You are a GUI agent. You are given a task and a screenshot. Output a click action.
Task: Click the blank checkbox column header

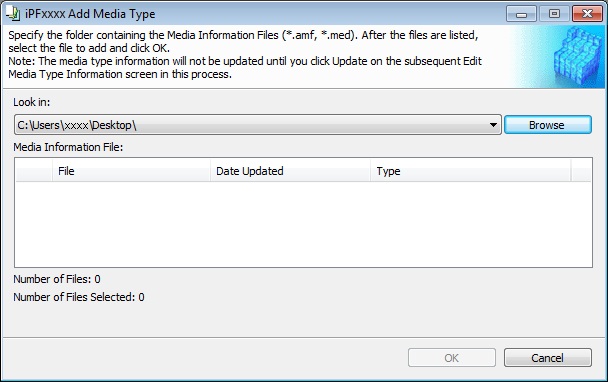point(34,171)
